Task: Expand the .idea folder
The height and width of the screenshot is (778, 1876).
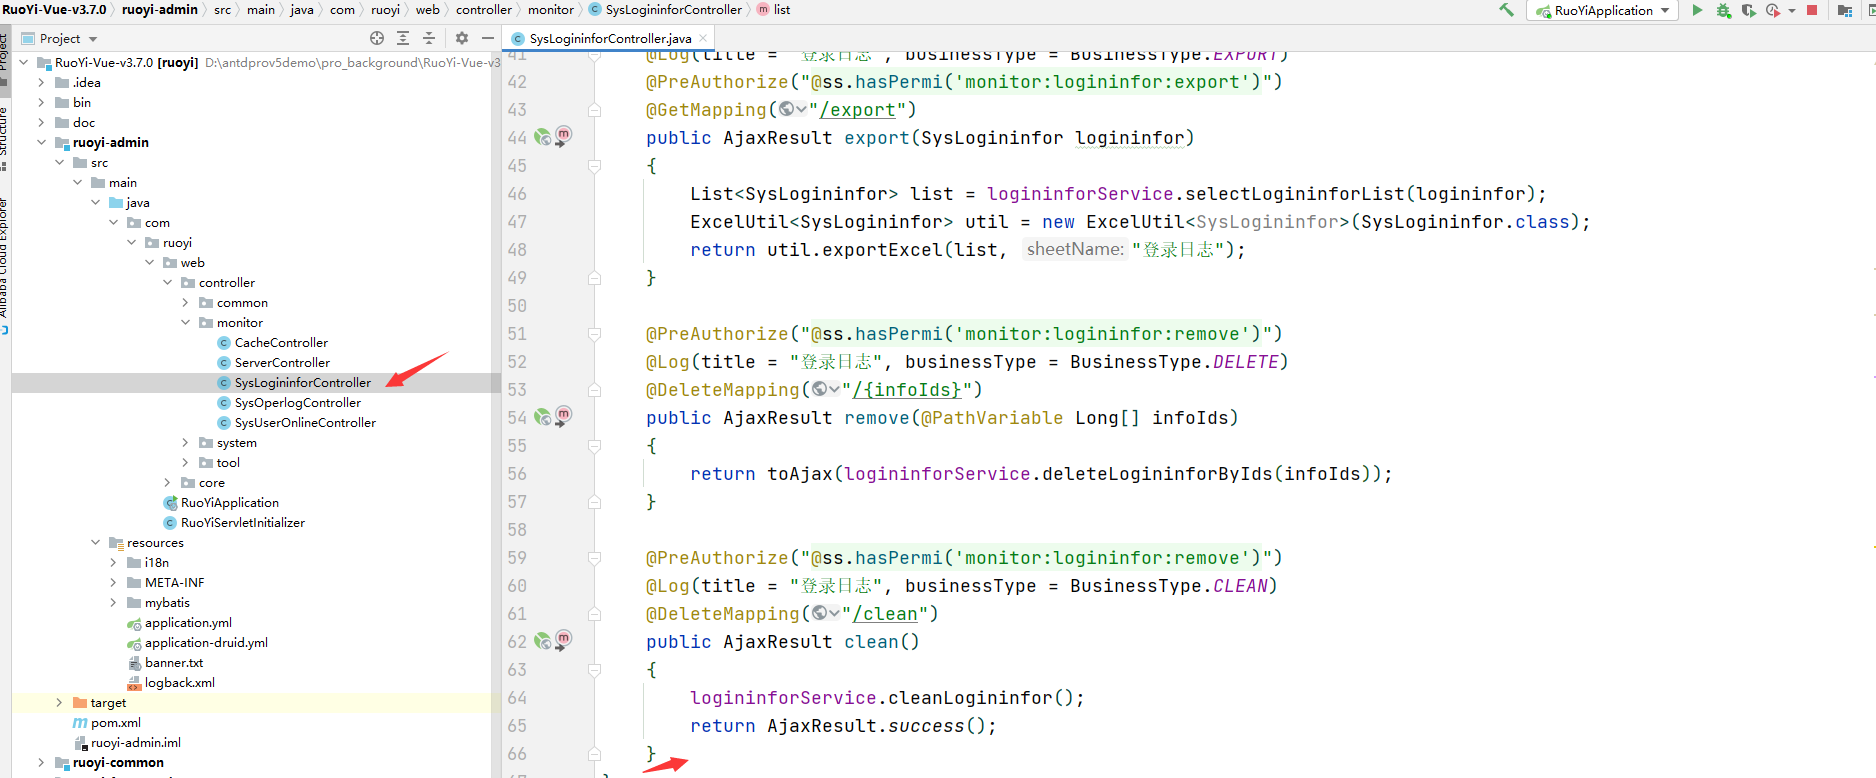Action: point(42,82)
